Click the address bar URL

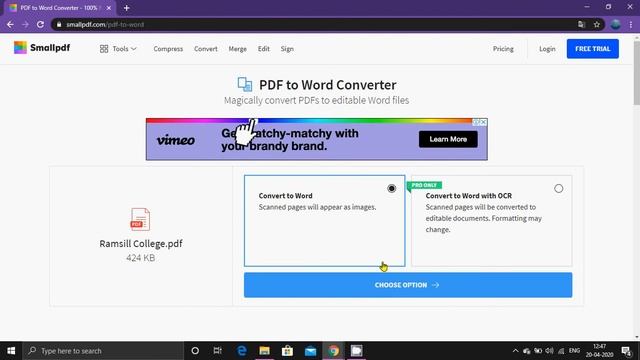[105, 24]
